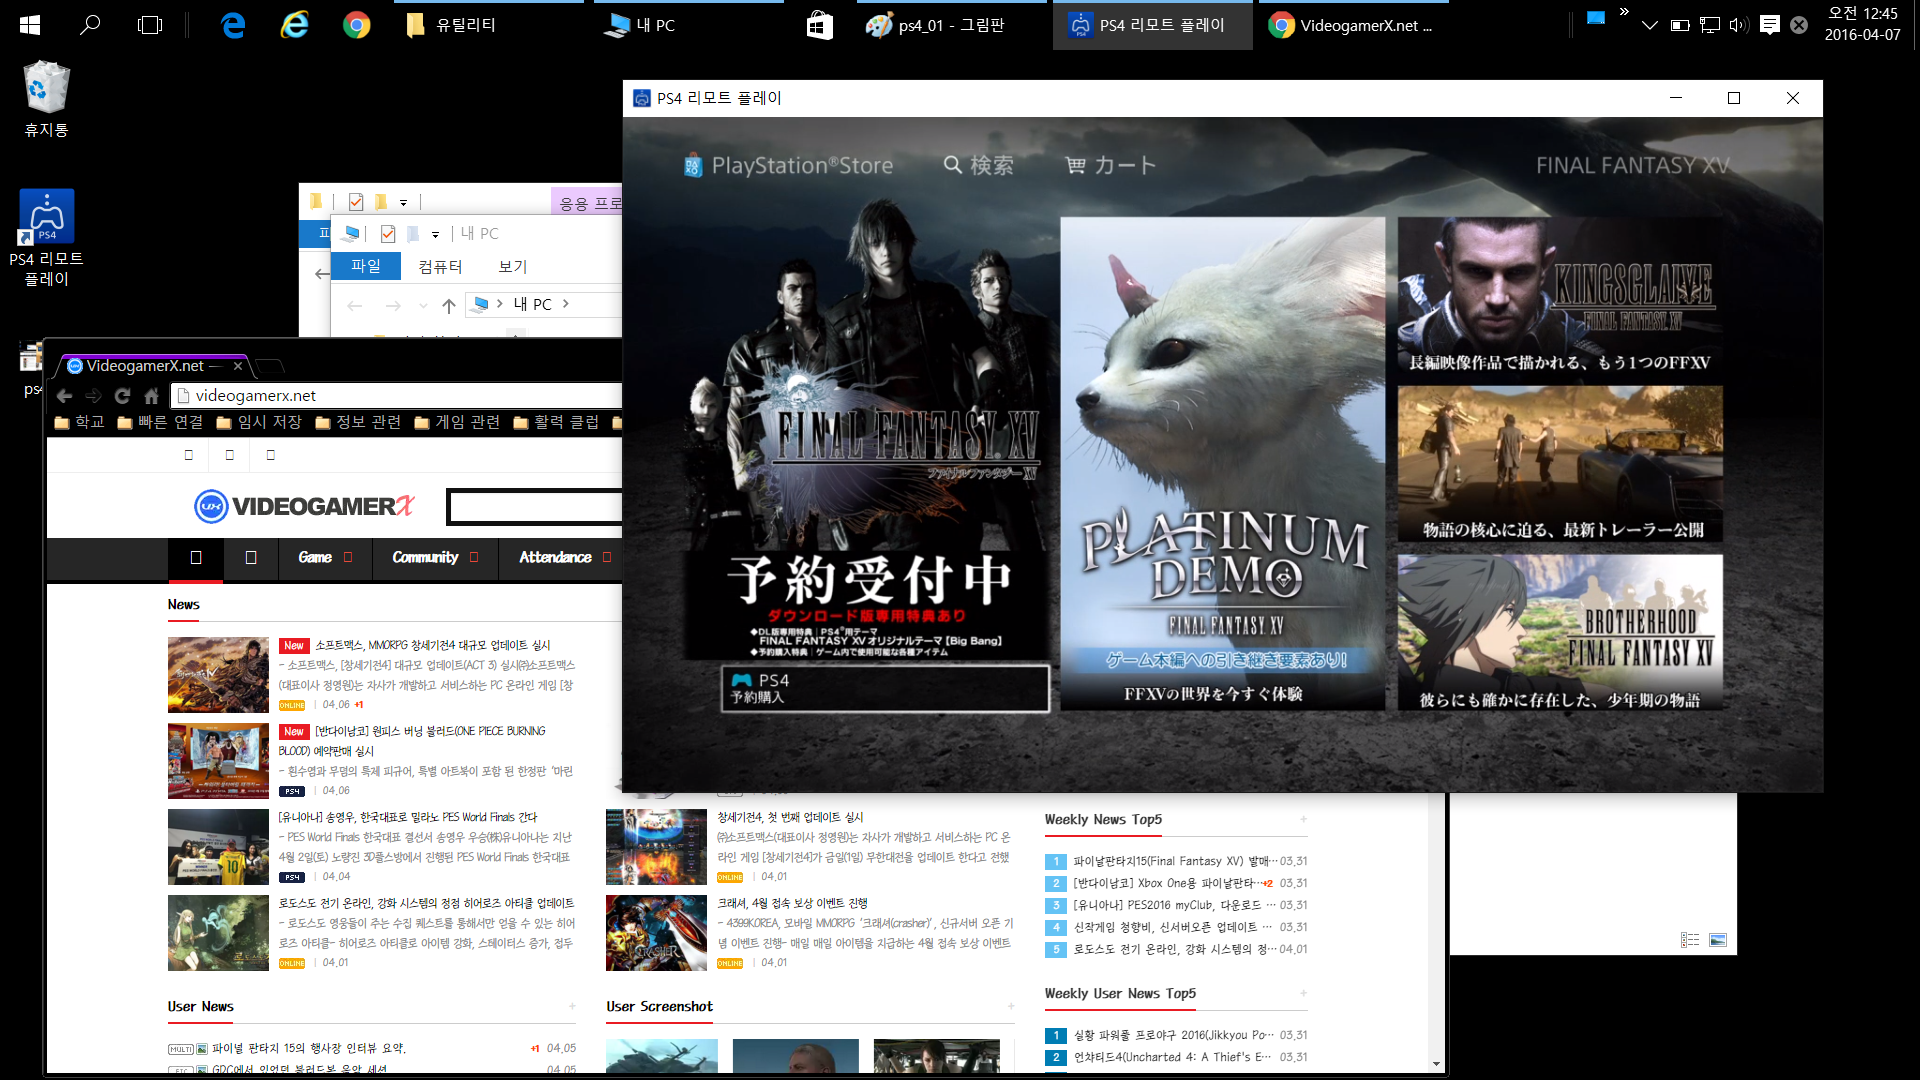
Task: Toggle details list view icon in explorer corner
Action: coord(1690,940)
